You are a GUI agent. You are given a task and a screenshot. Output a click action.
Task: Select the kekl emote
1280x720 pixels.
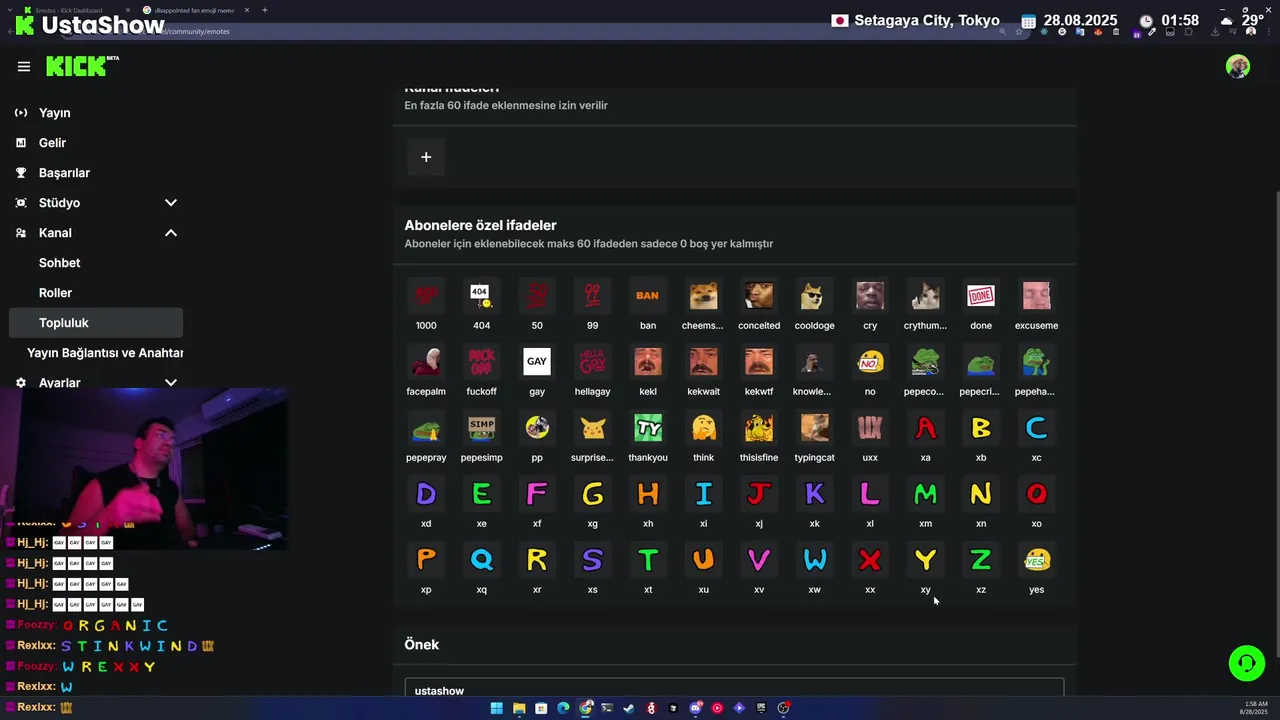(648, 362)
